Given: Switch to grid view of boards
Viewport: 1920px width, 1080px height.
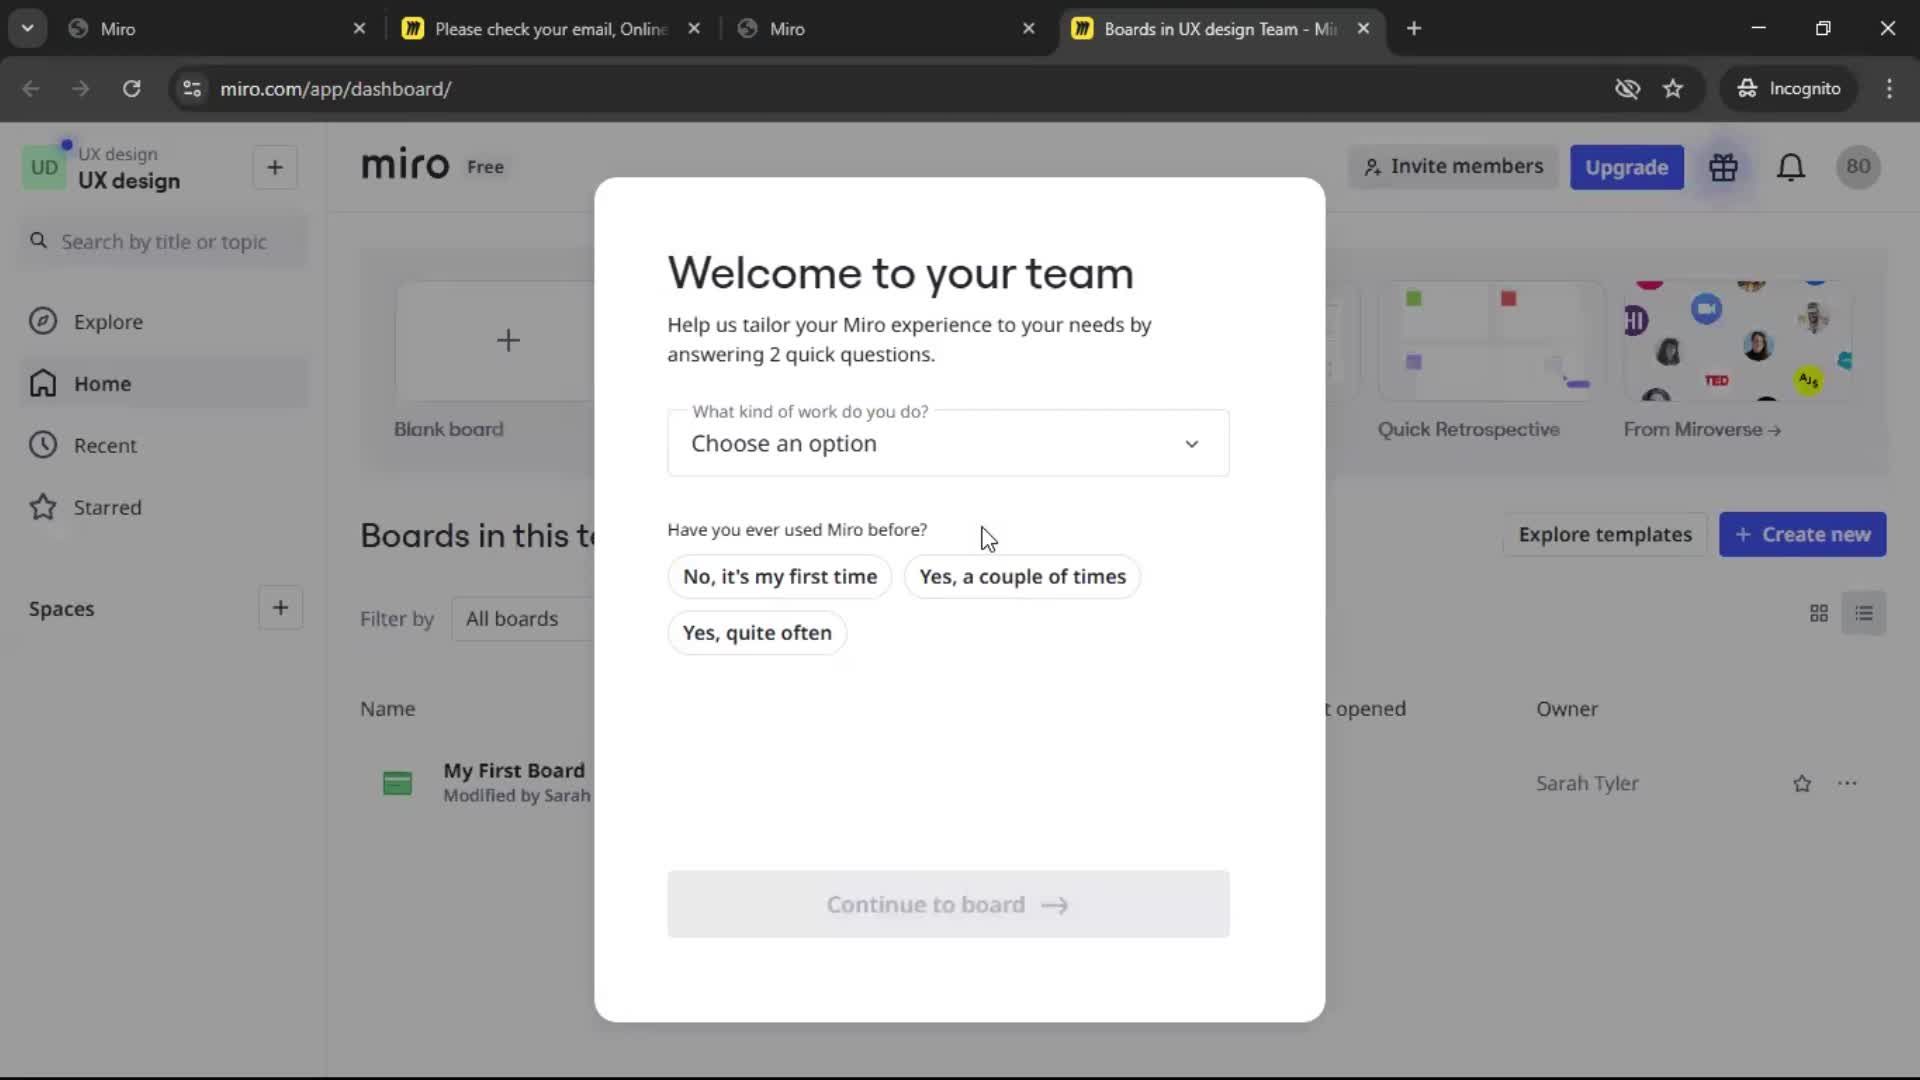Looking at the screenshot, I should [x=1819, y=613].
